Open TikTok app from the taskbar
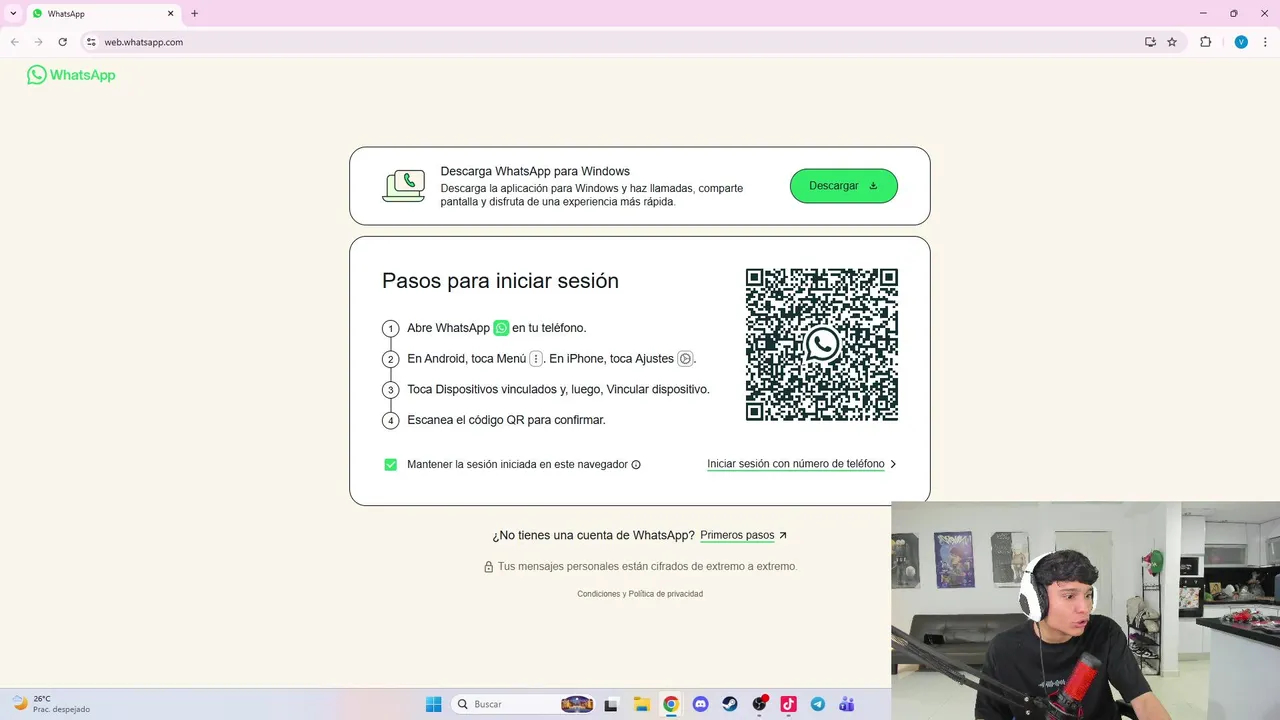 tap(788, 704)
